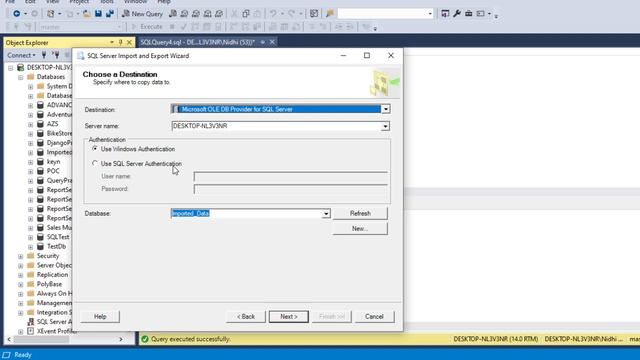Click the Open File folder icon

coord(87,13)
